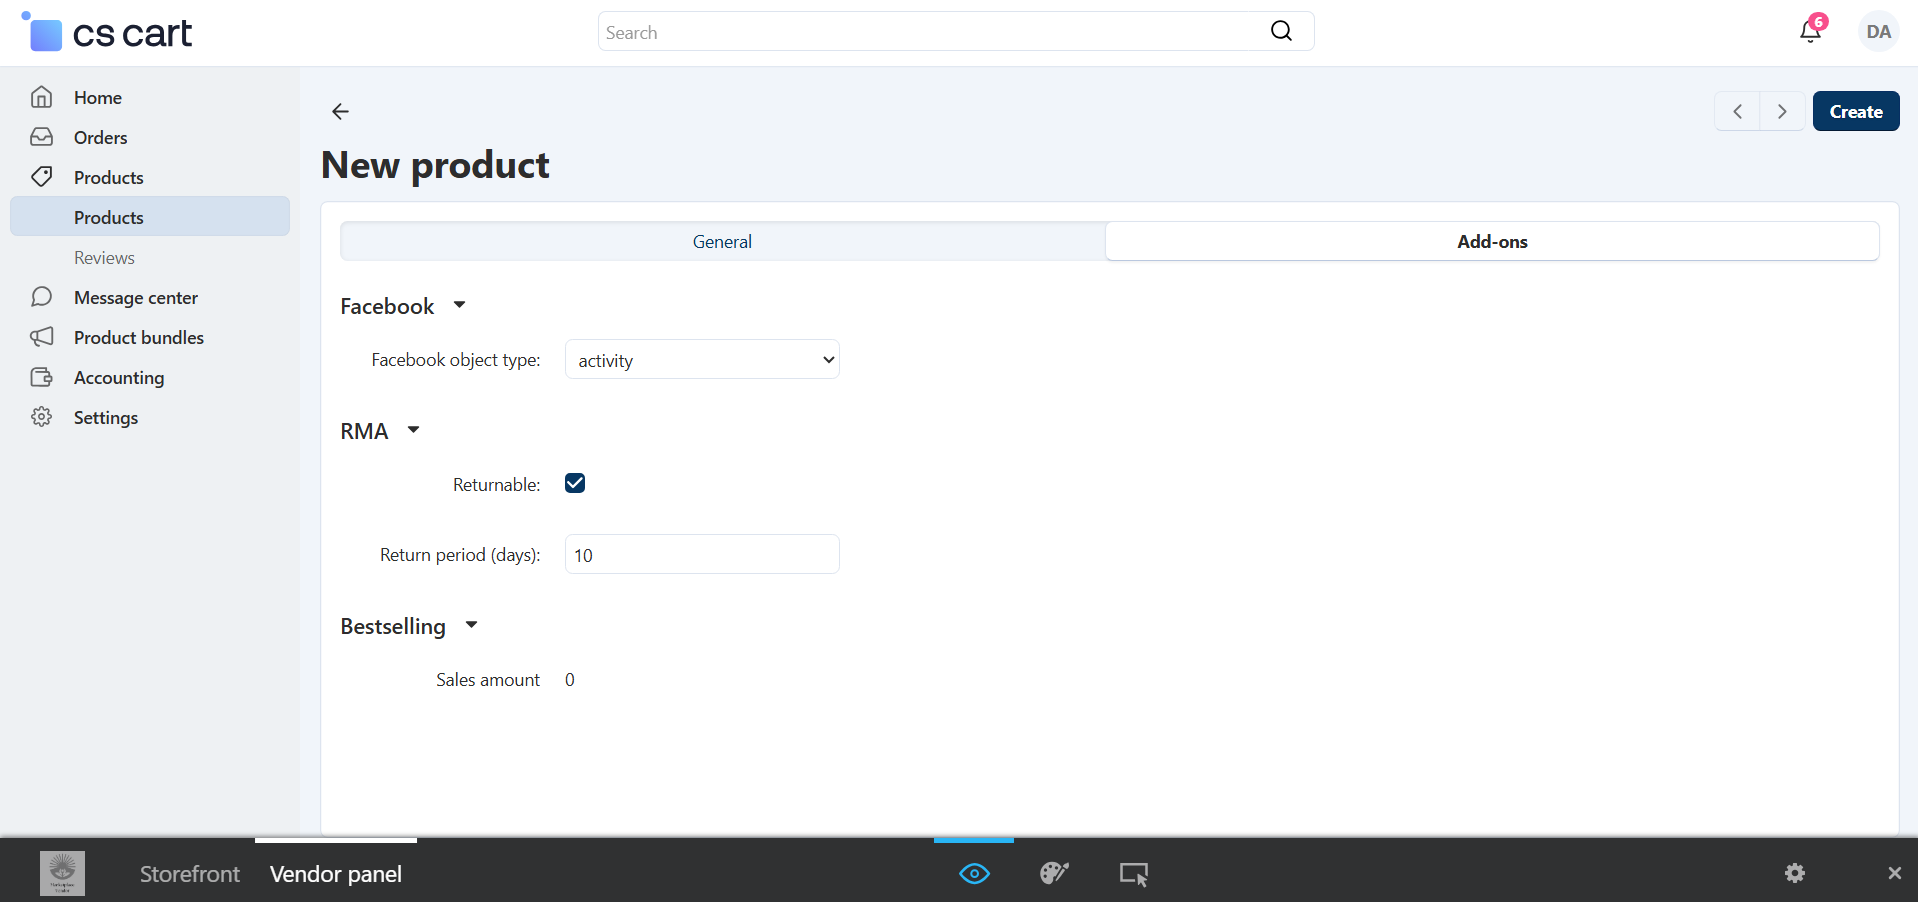Image resolution: width=1918 pixels, height=902 pixels.
Task: Click the Create button
Action: point(1856,112)
